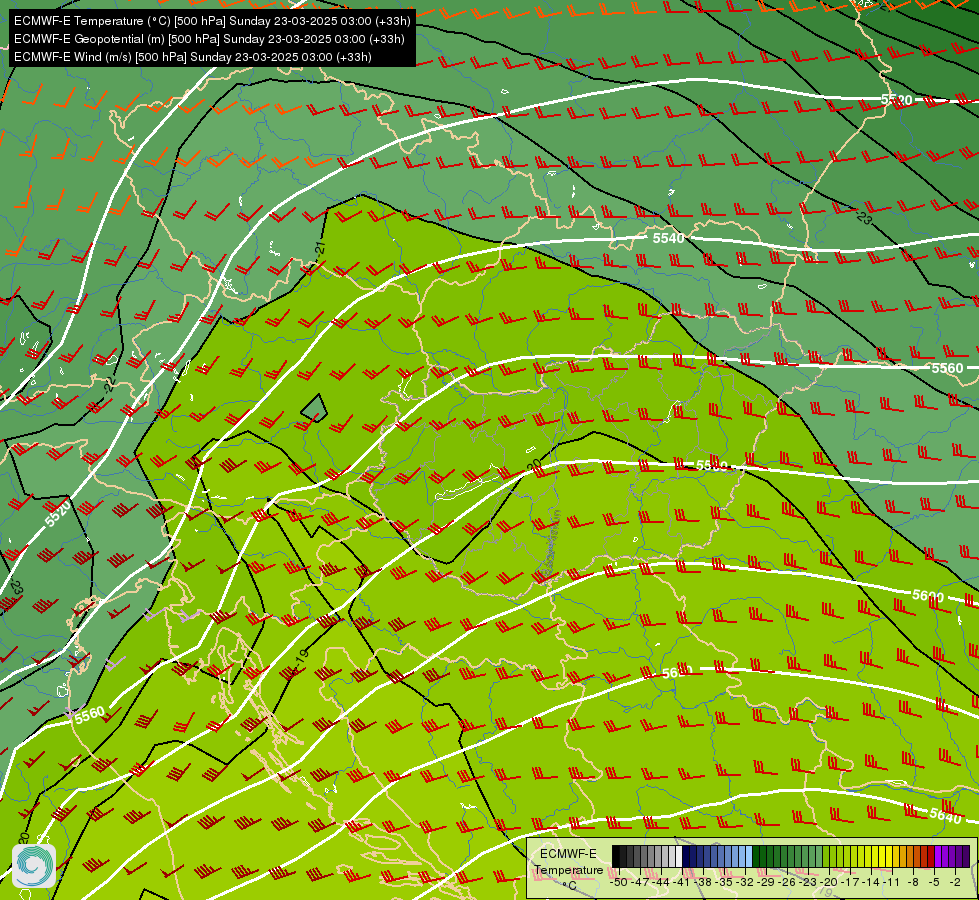
Task: Click the -35 tick label in the legend
Action: pyautogui.click(x=724, y=882)
